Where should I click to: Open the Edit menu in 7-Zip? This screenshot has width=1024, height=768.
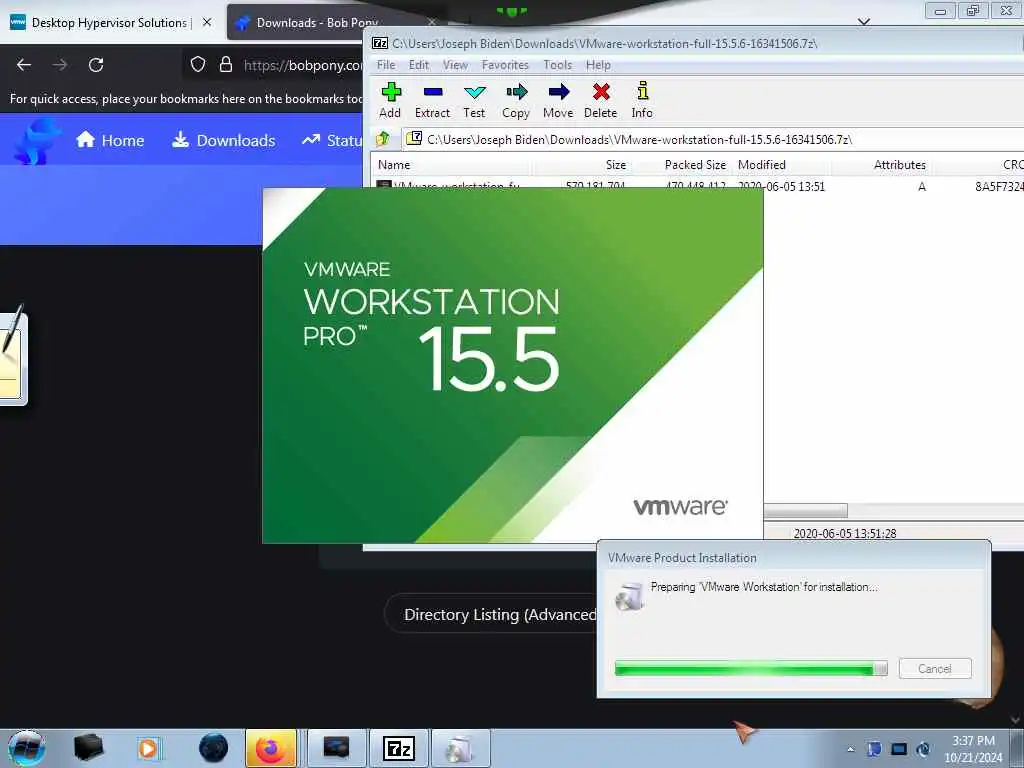419,65
